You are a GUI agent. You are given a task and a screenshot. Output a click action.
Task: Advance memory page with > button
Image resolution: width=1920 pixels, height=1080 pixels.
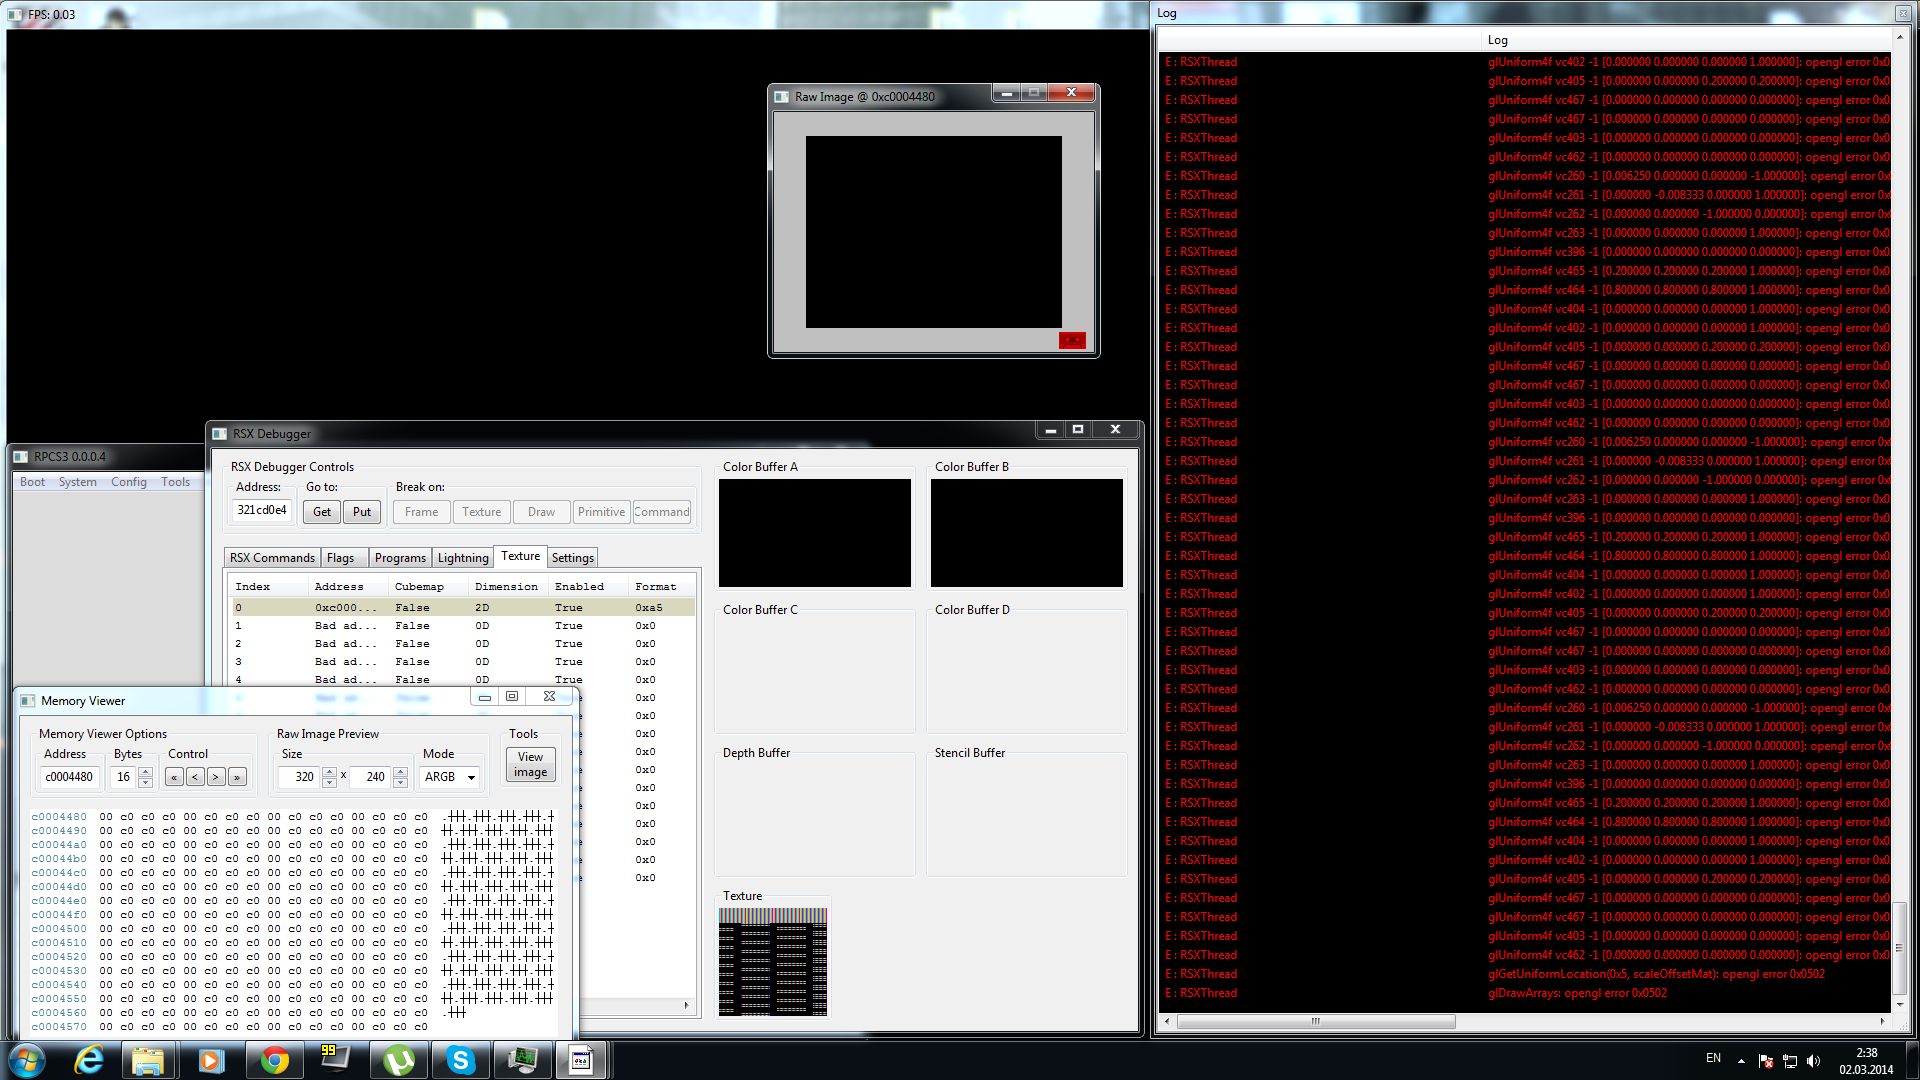click(x=216, y=777)
